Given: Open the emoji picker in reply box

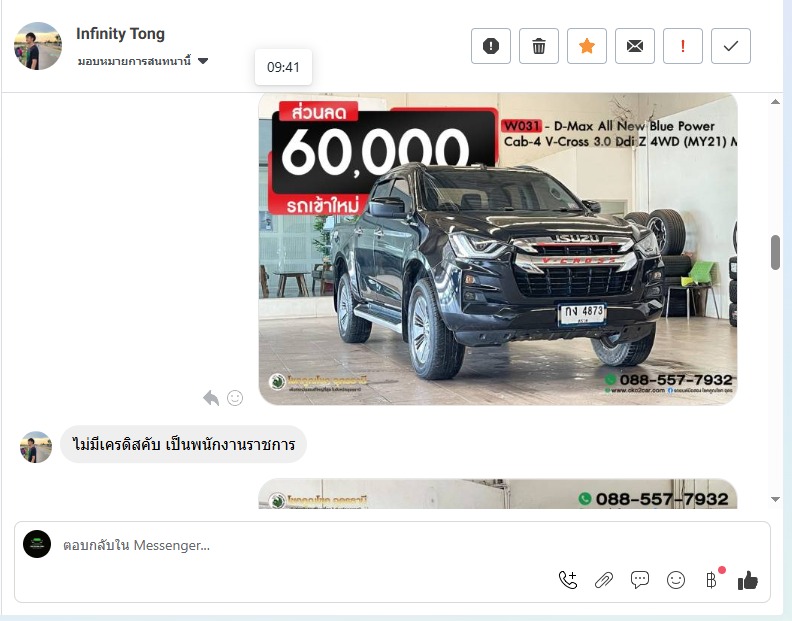Looking at the screenshot, I should click(676, 580).
